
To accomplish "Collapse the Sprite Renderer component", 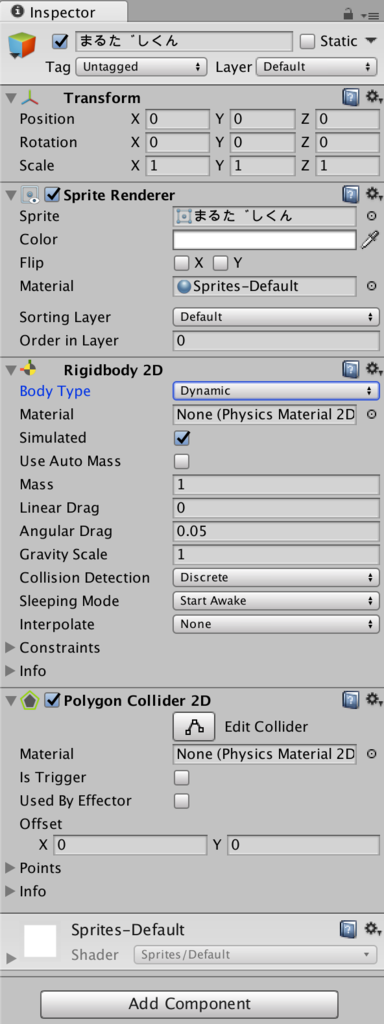I will (10, 195).
